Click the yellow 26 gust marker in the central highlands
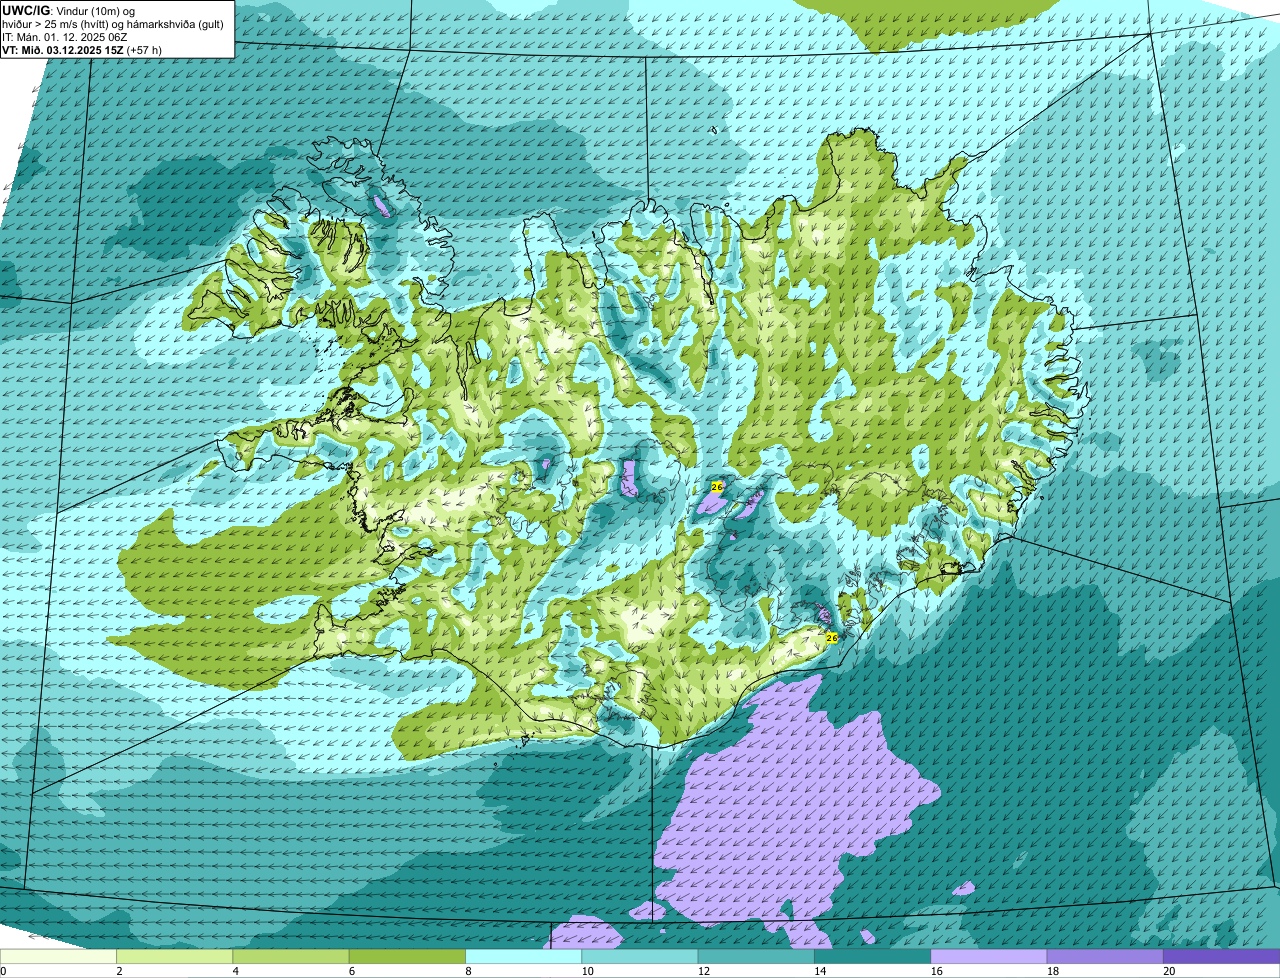This screenshot has height=978, width=1280. (x=716, y=487)
